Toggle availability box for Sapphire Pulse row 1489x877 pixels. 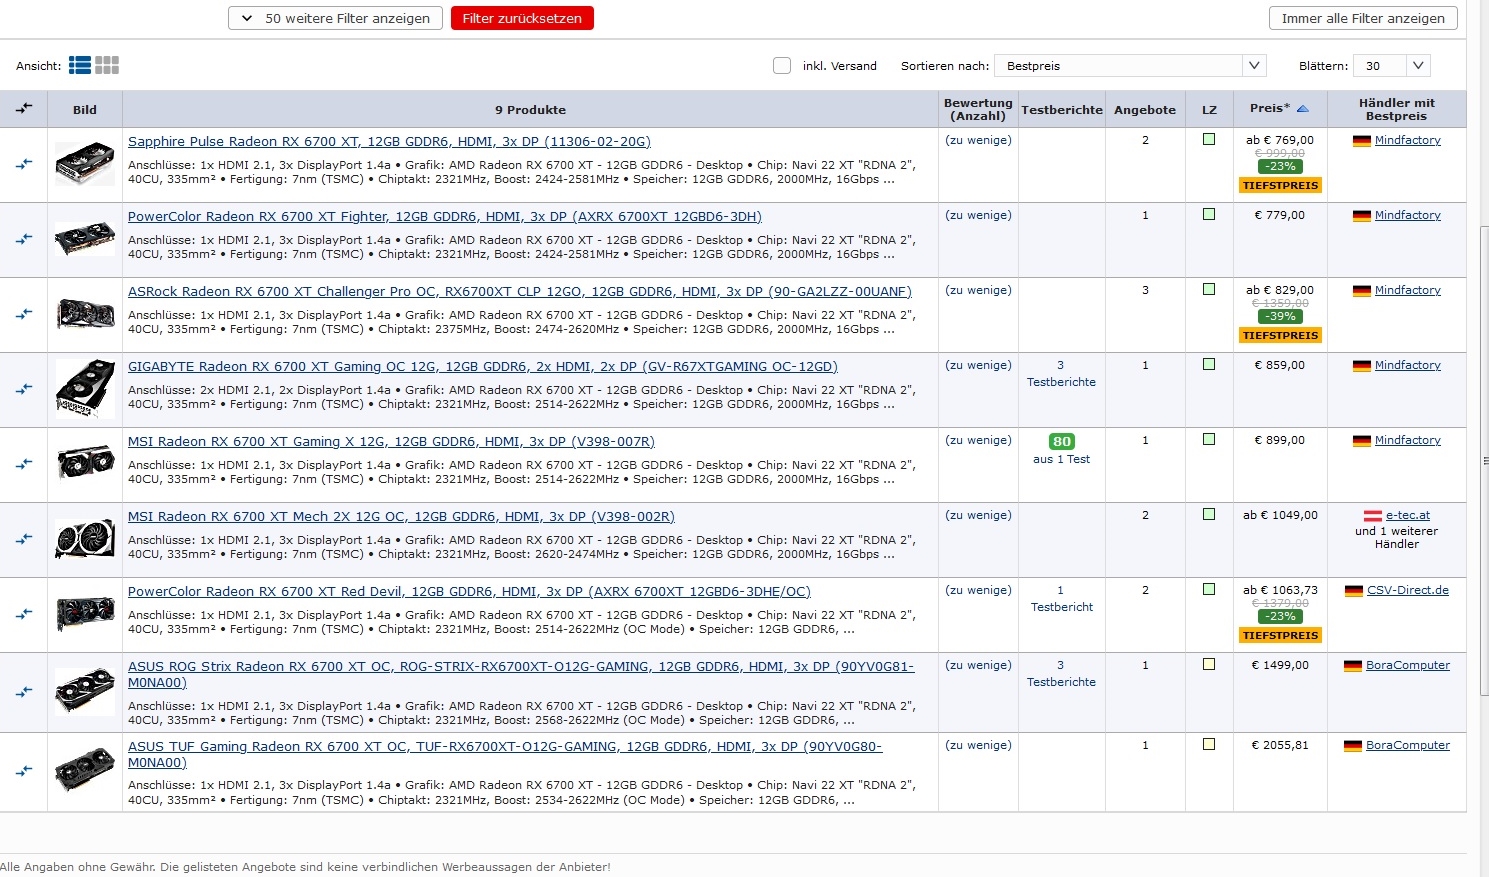tap(1209, 140)
